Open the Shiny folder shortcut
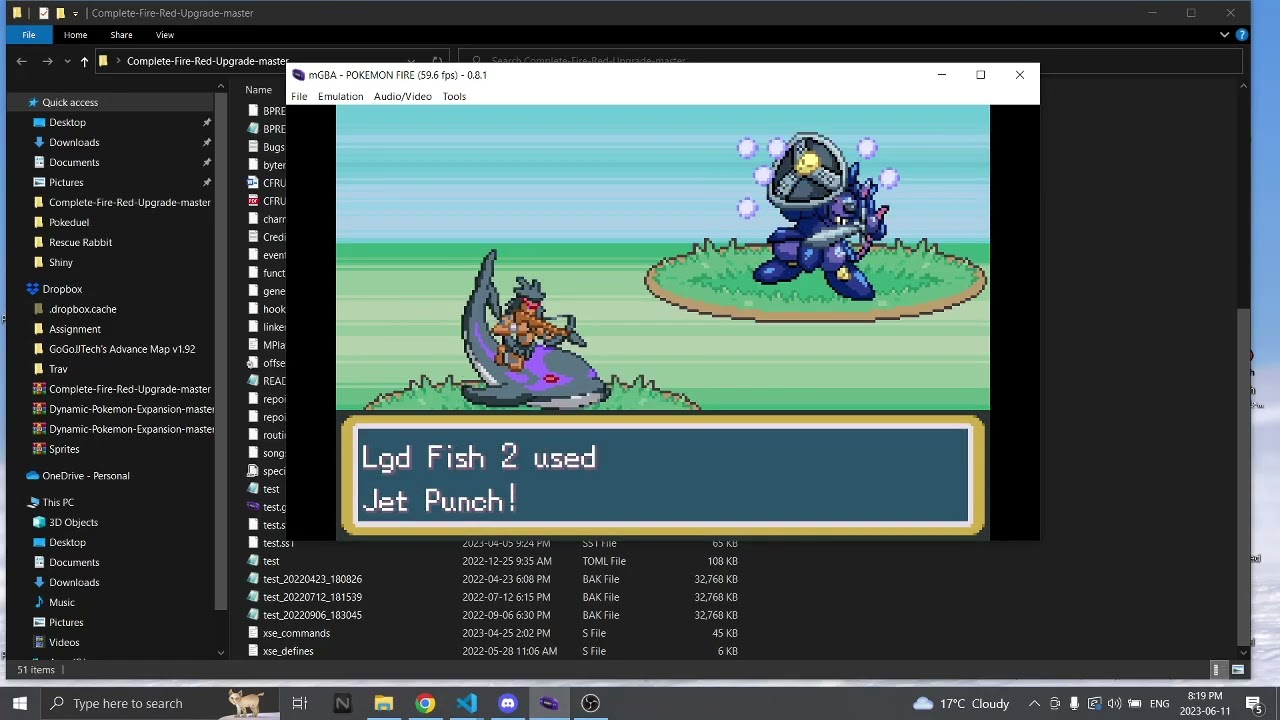 tap(61, 262)
